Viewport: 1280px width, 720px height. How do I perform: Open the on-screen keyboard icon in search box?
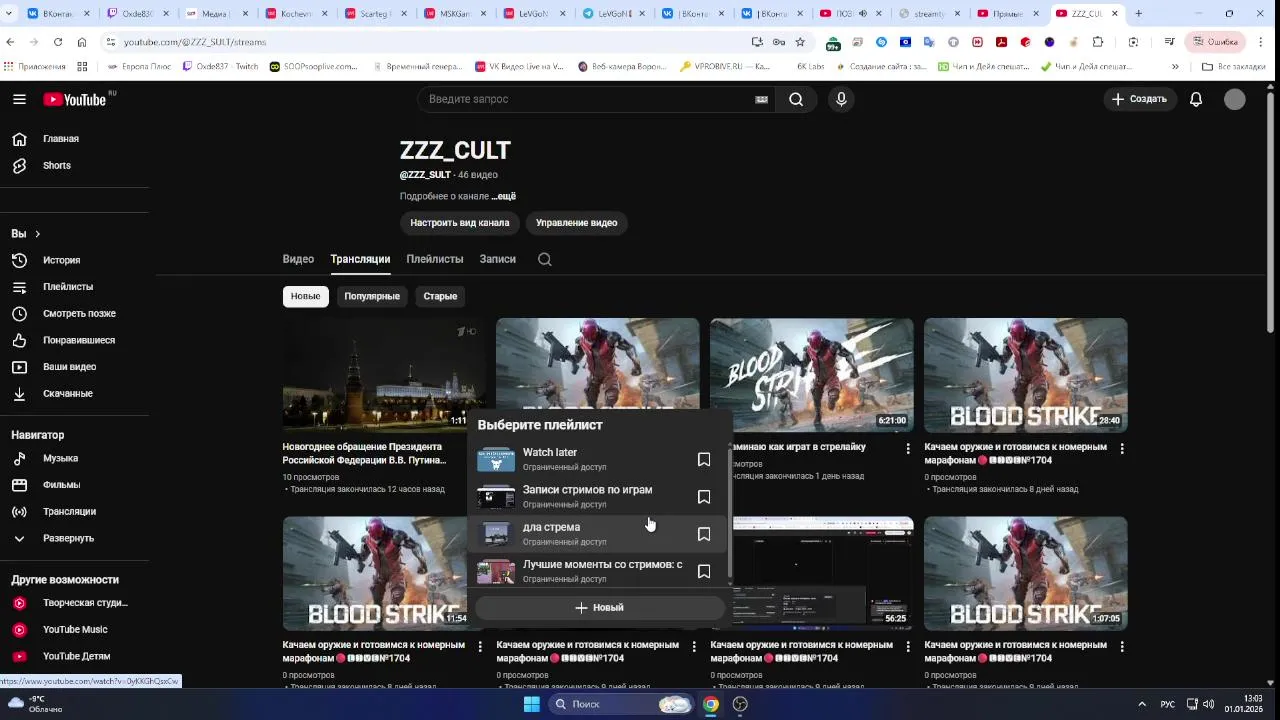tap(761, 99)
